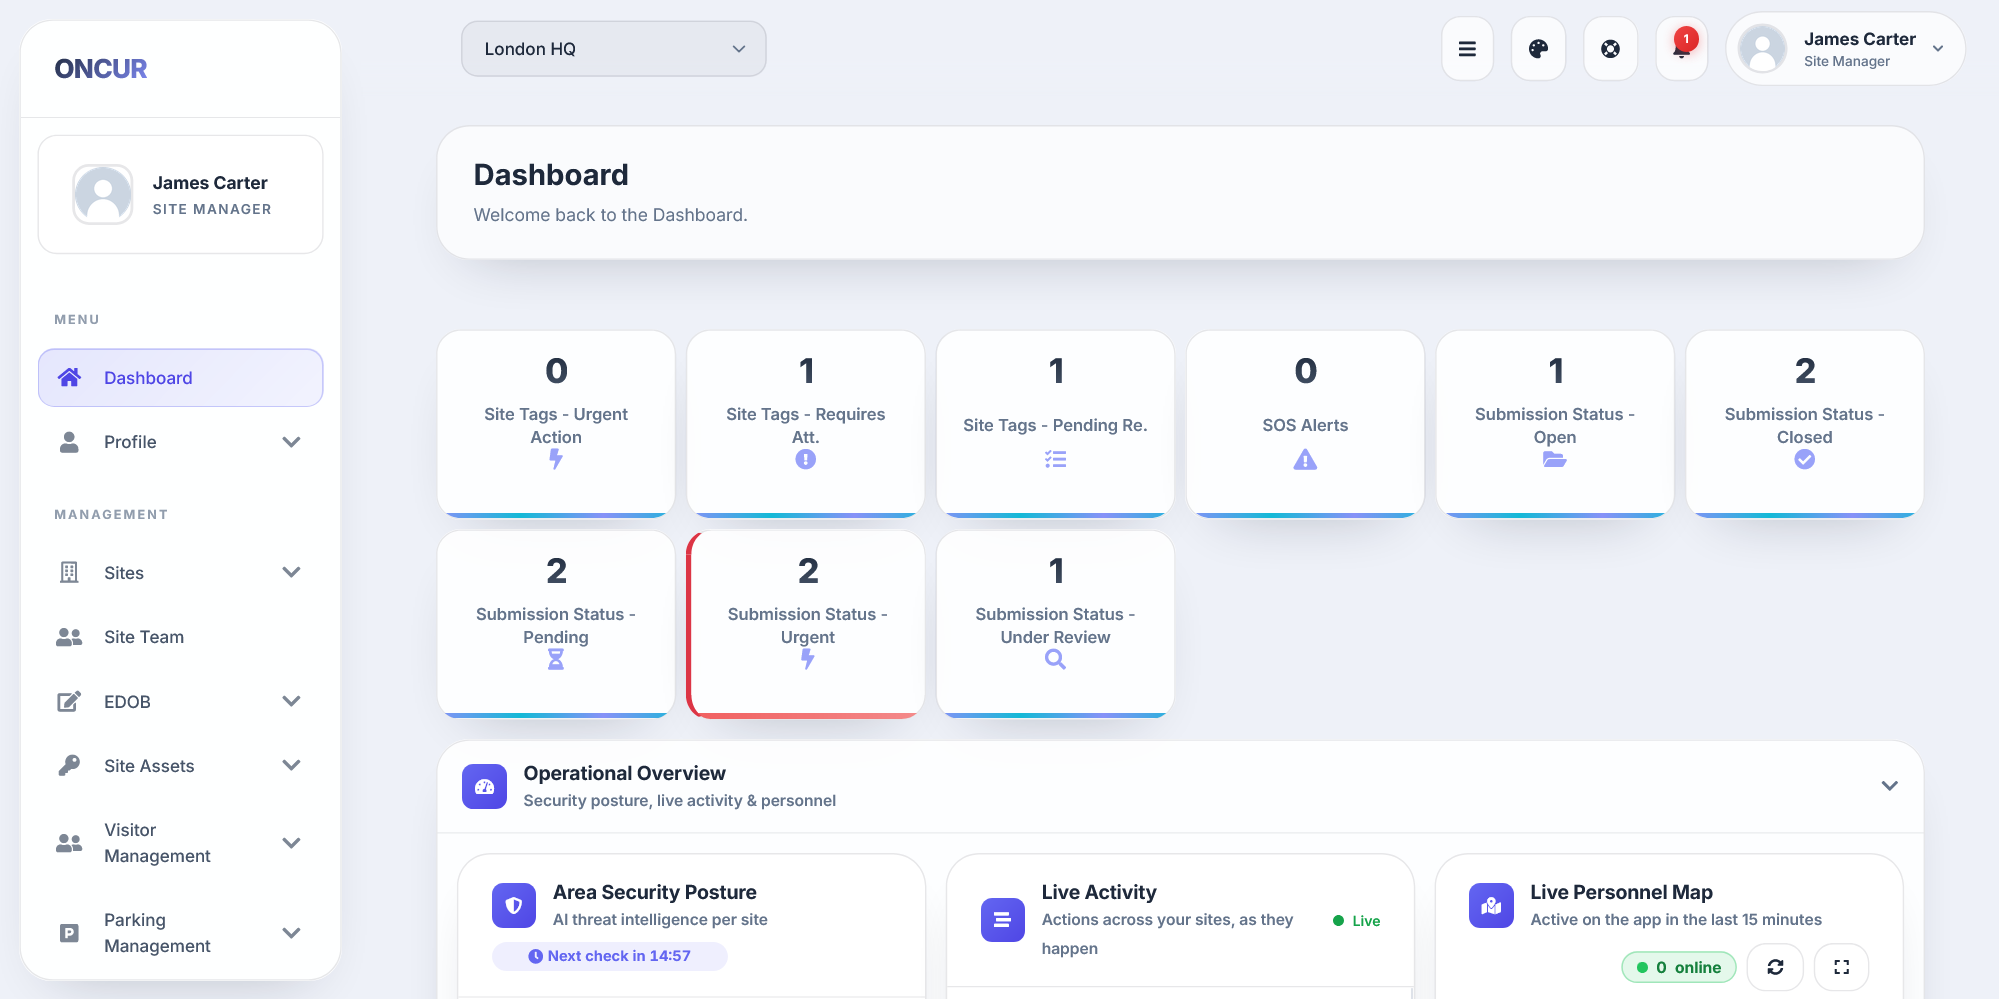The height and width of the screenshot is (999, 1999).
Task: Open the EDOB sidebar item
Action: tap(180, 702)
